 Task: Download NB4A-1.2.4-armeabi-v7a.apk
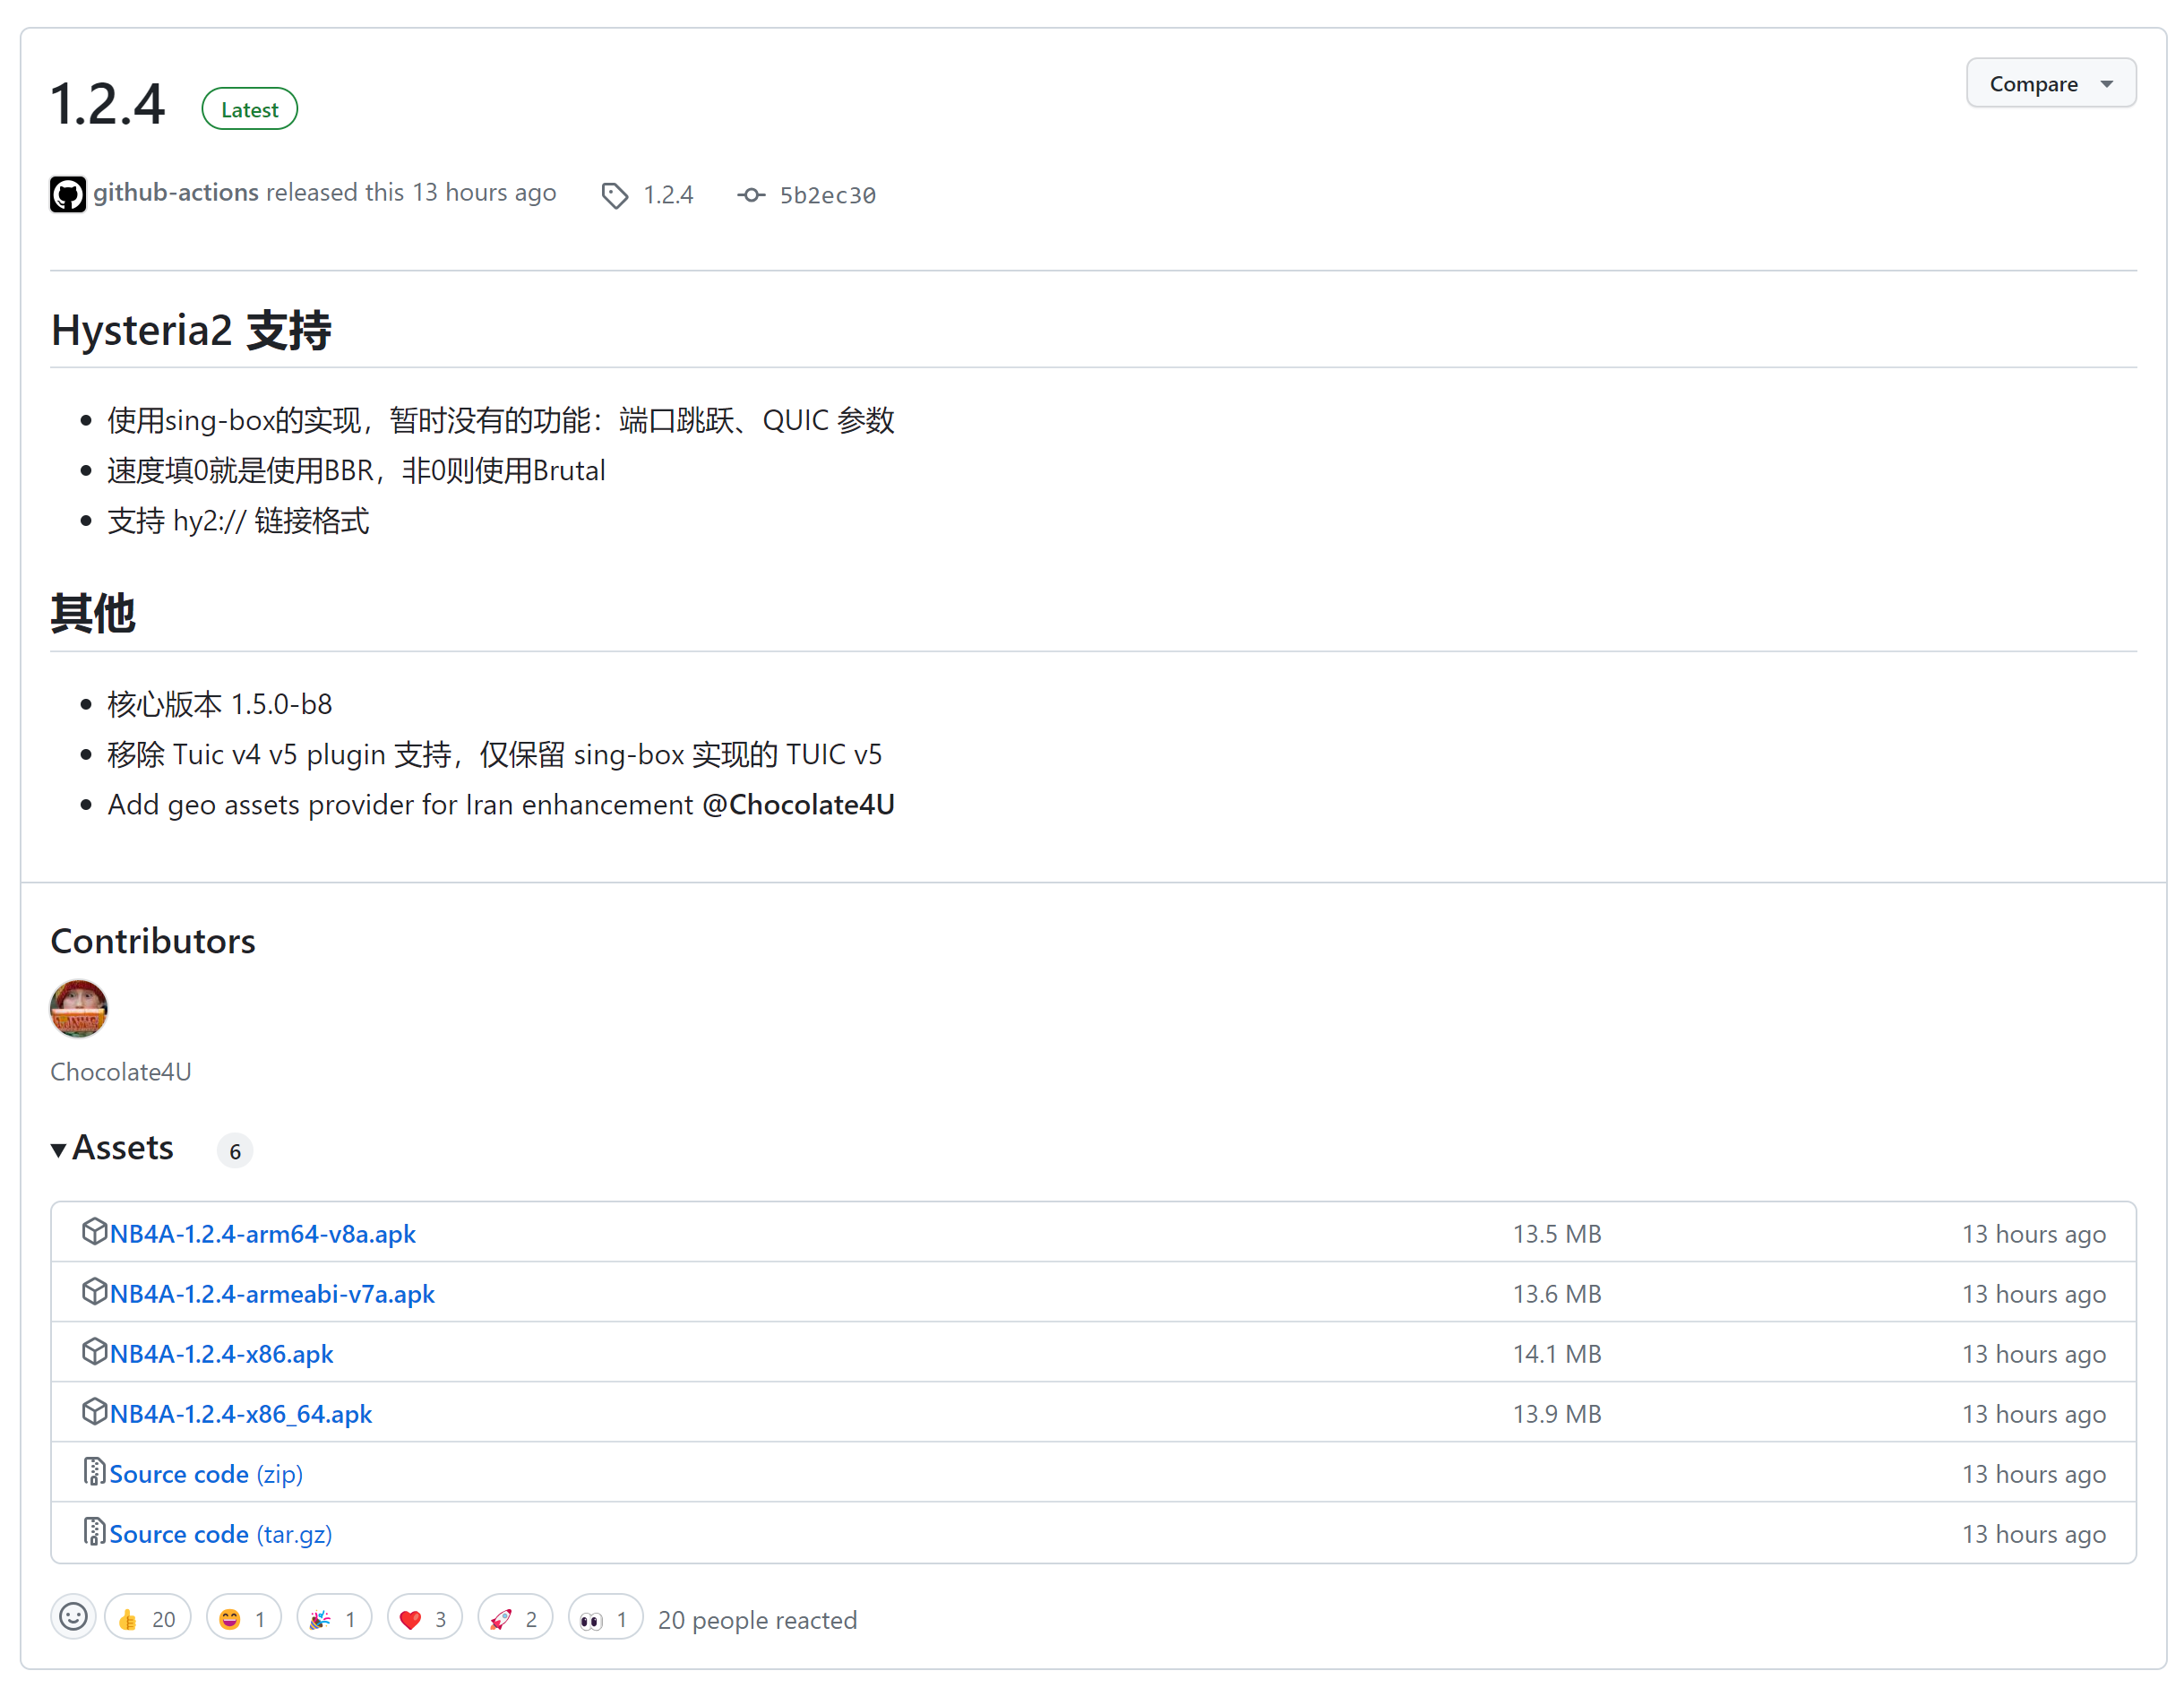tap(272, 1294)
